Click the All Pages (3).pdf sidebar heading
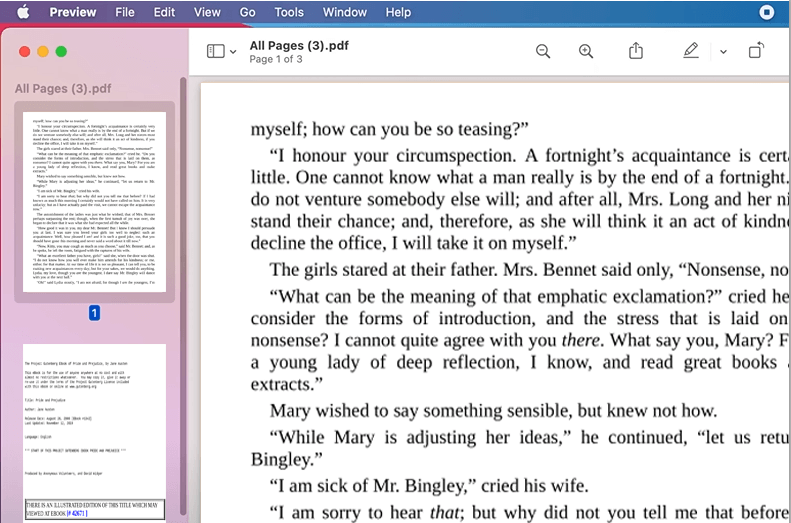Viewport: 791px width, 523px height. point(63,89)
